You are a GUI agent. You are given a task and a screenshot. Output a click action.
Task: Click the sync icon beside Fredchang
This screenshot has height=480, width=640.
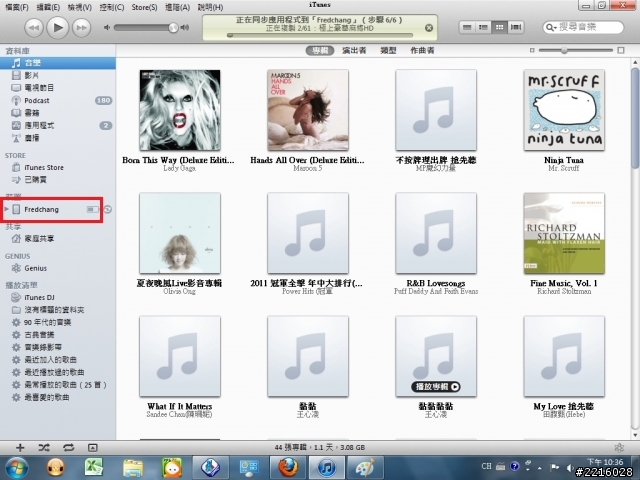click(108, 209)
